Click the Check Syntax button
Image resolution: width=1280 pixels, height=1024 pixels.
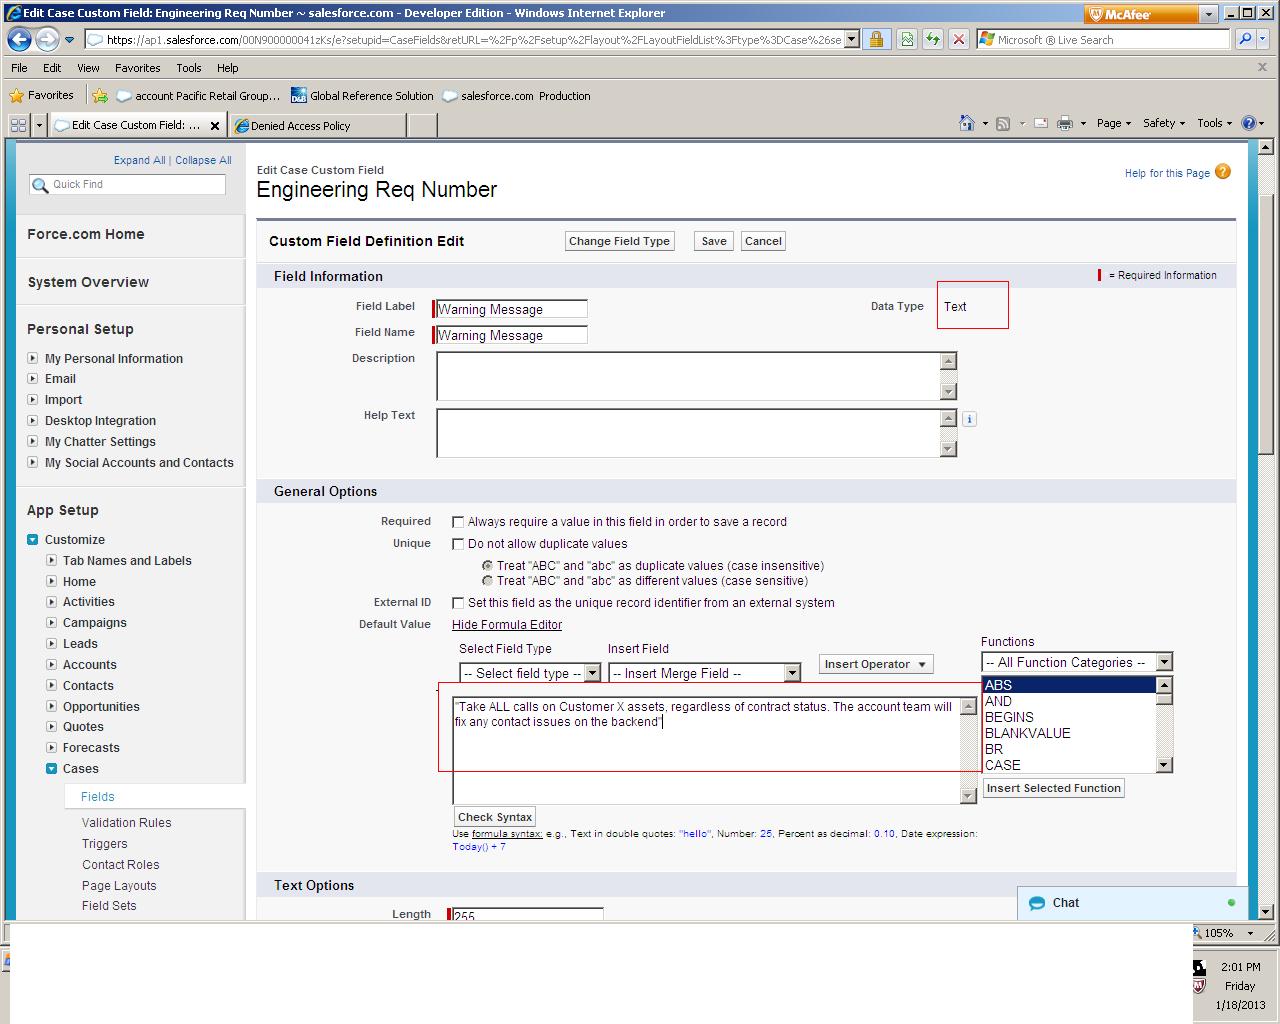pos(494,816)
